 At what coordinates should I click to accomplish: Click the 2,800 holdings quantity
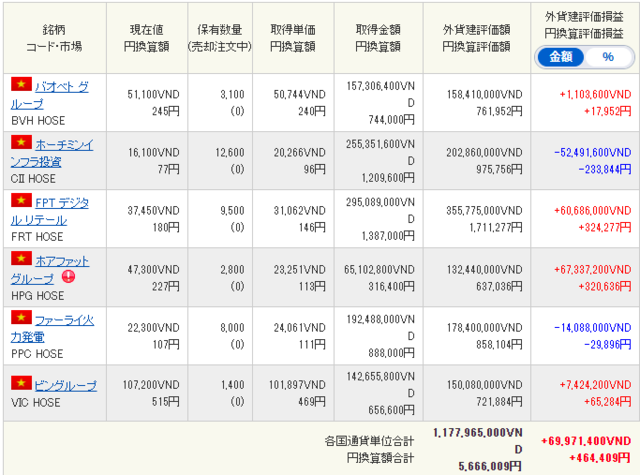click(x=232, y=270)
